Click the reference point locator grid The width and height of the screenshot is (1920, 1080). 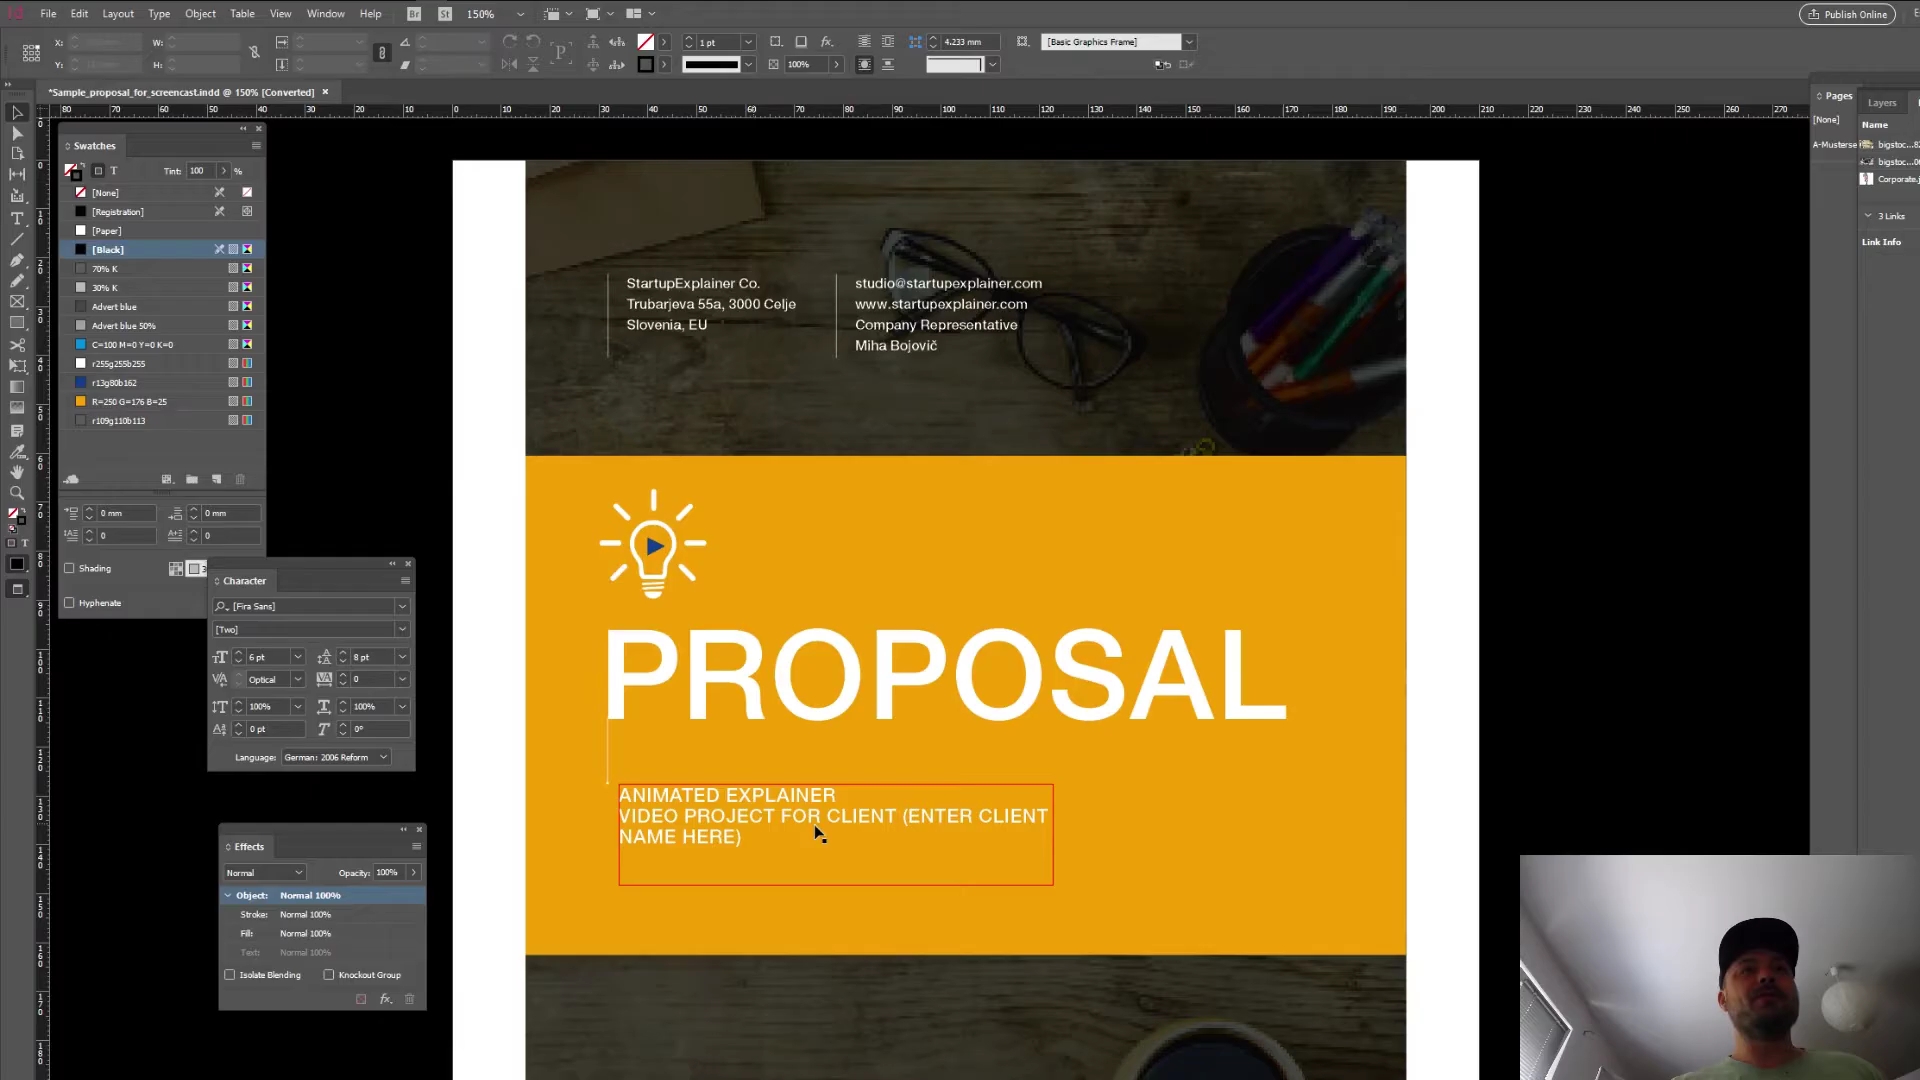click(32, 52)
